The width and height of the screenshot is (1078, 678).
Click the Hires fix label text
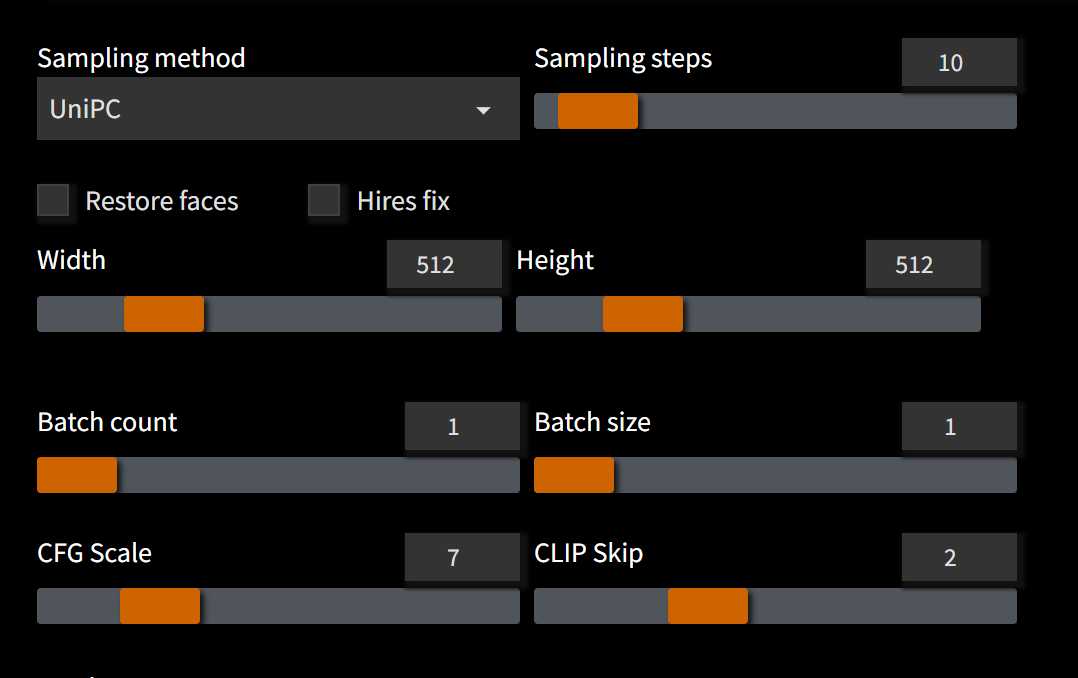coord(403,201)
